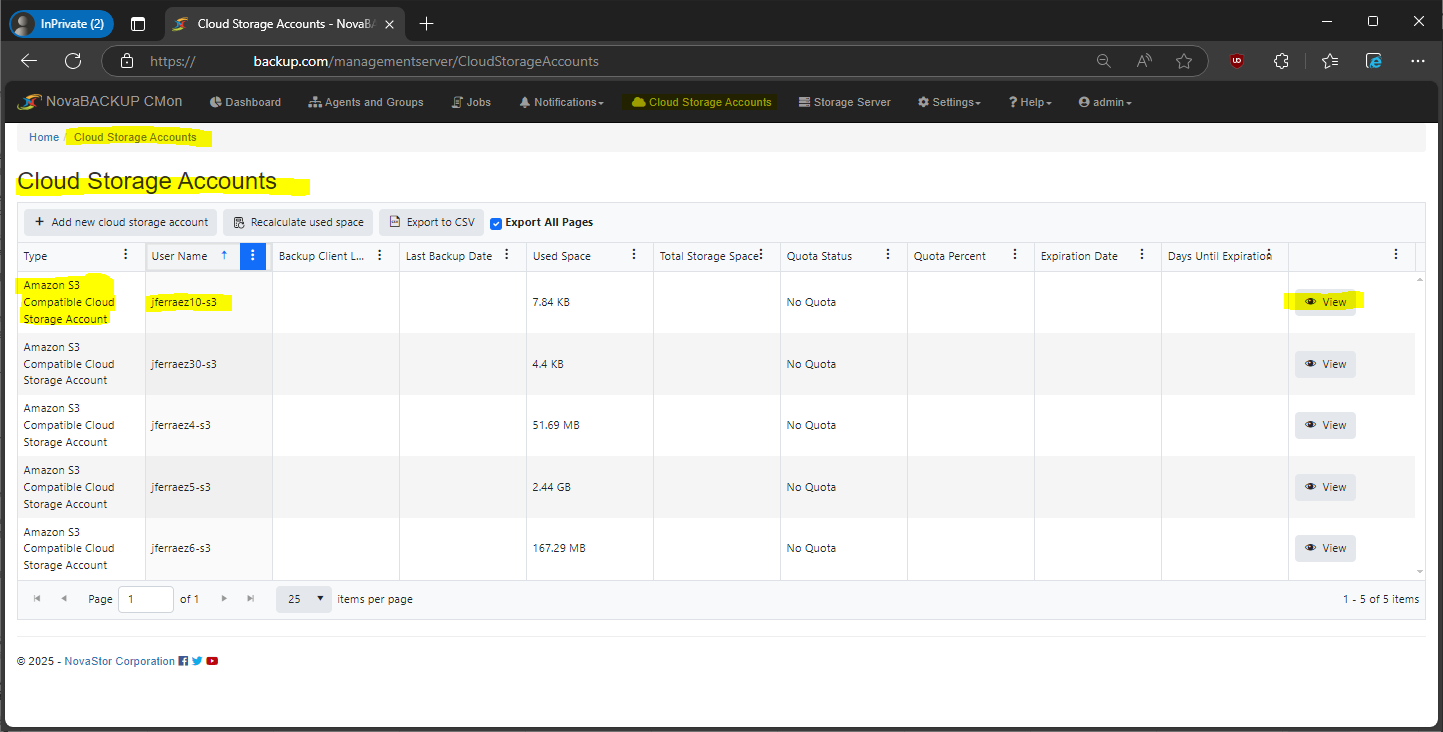Open the uBlock Origin extension icon
This screenshot has height=732, width=1443.
tap(1238, 61)
